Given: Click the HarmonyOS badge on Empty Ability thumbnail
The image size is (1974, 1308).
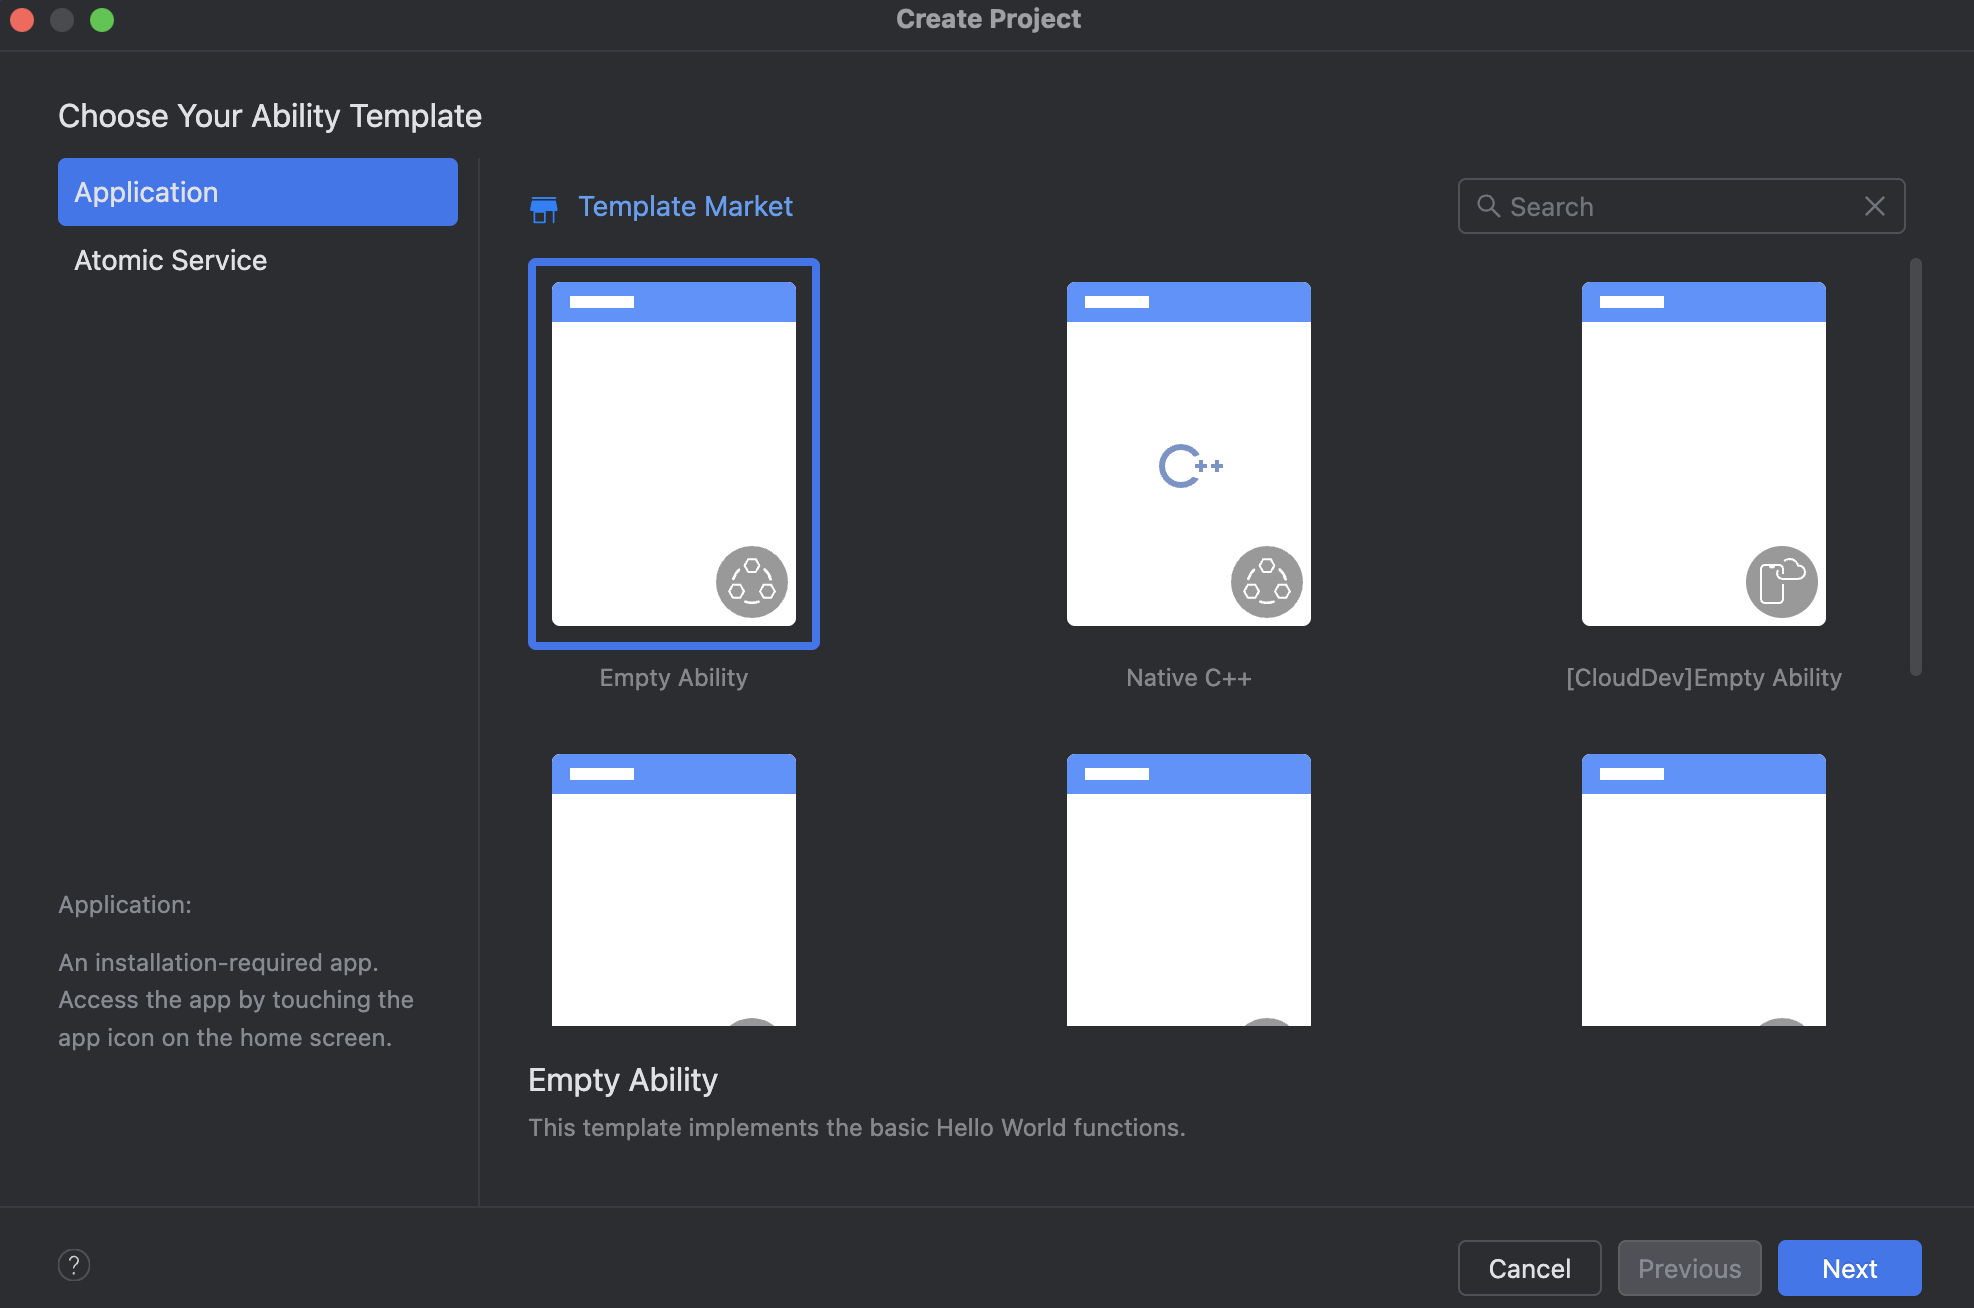Looking at the screenshot, I should coord(751,581).
